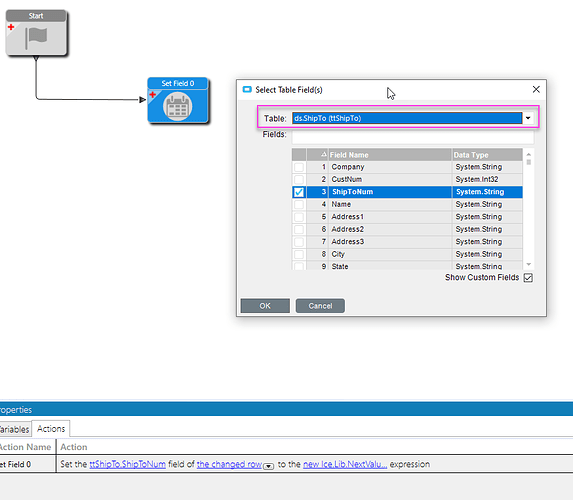
Task: Click the red plus on Start node
Action: [11, 27]
